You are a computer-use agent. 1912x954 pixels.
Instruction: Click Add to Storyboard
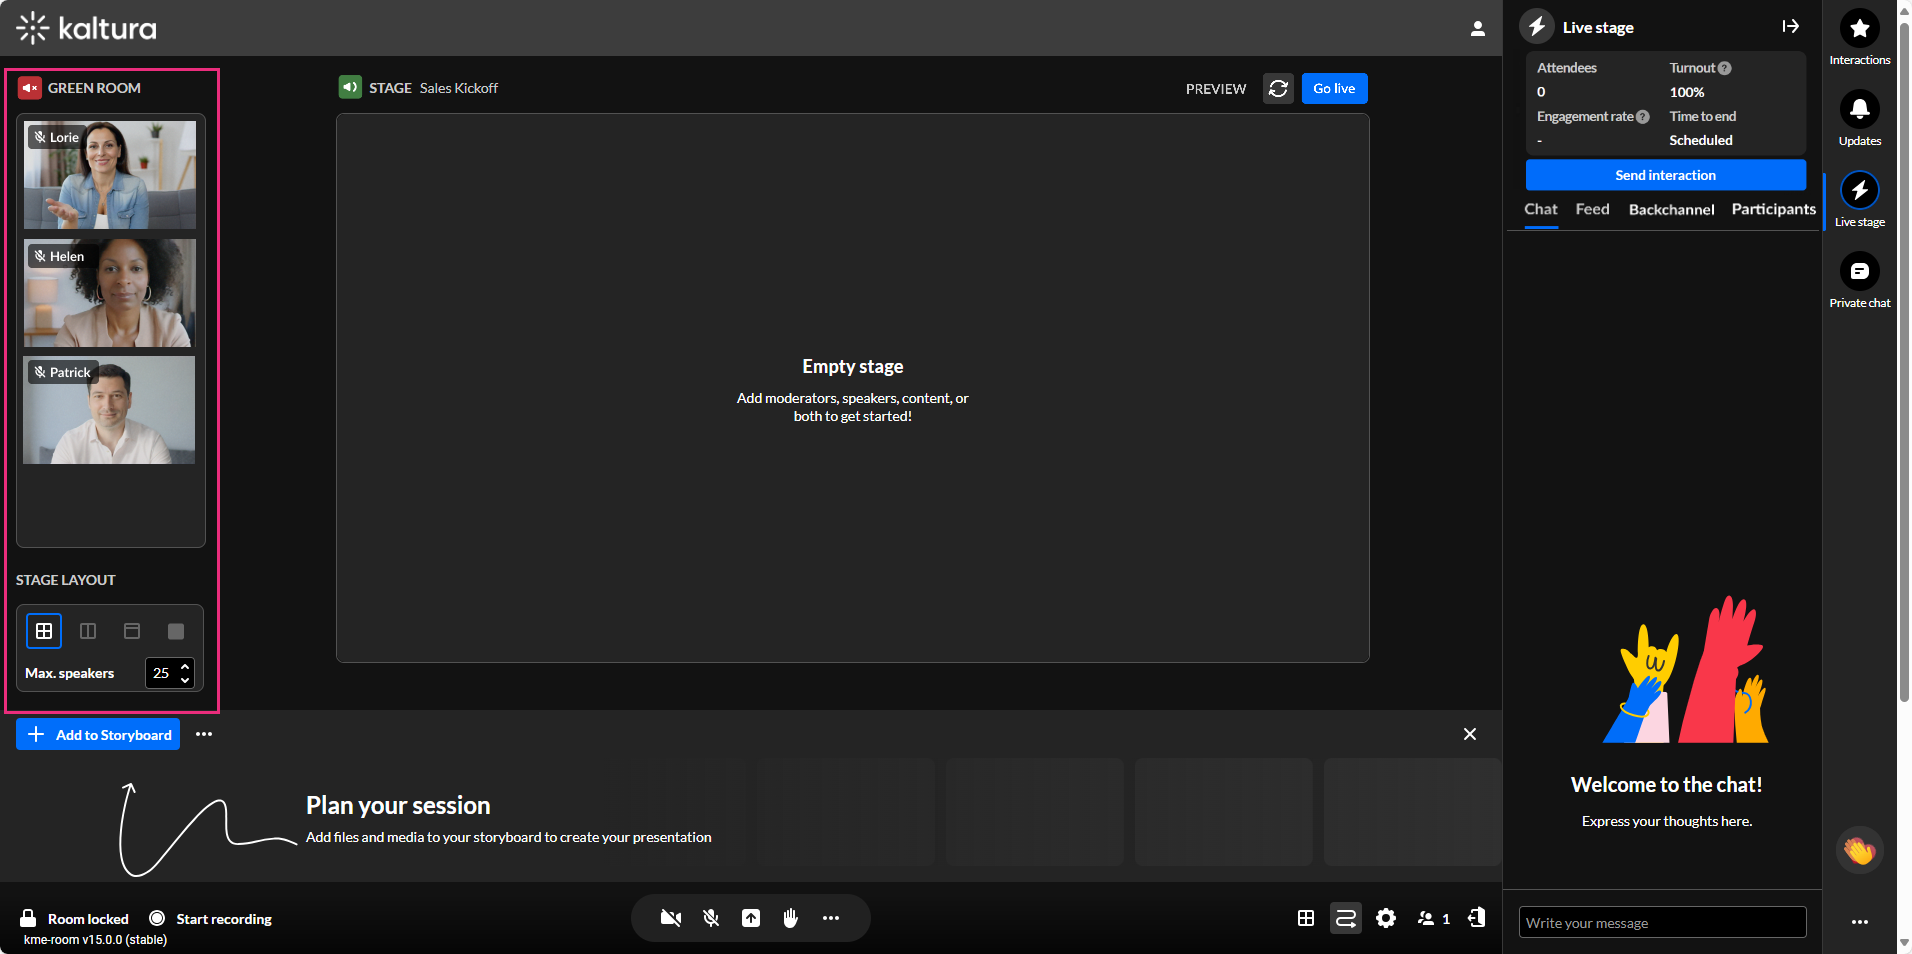(x=98, y=734)
